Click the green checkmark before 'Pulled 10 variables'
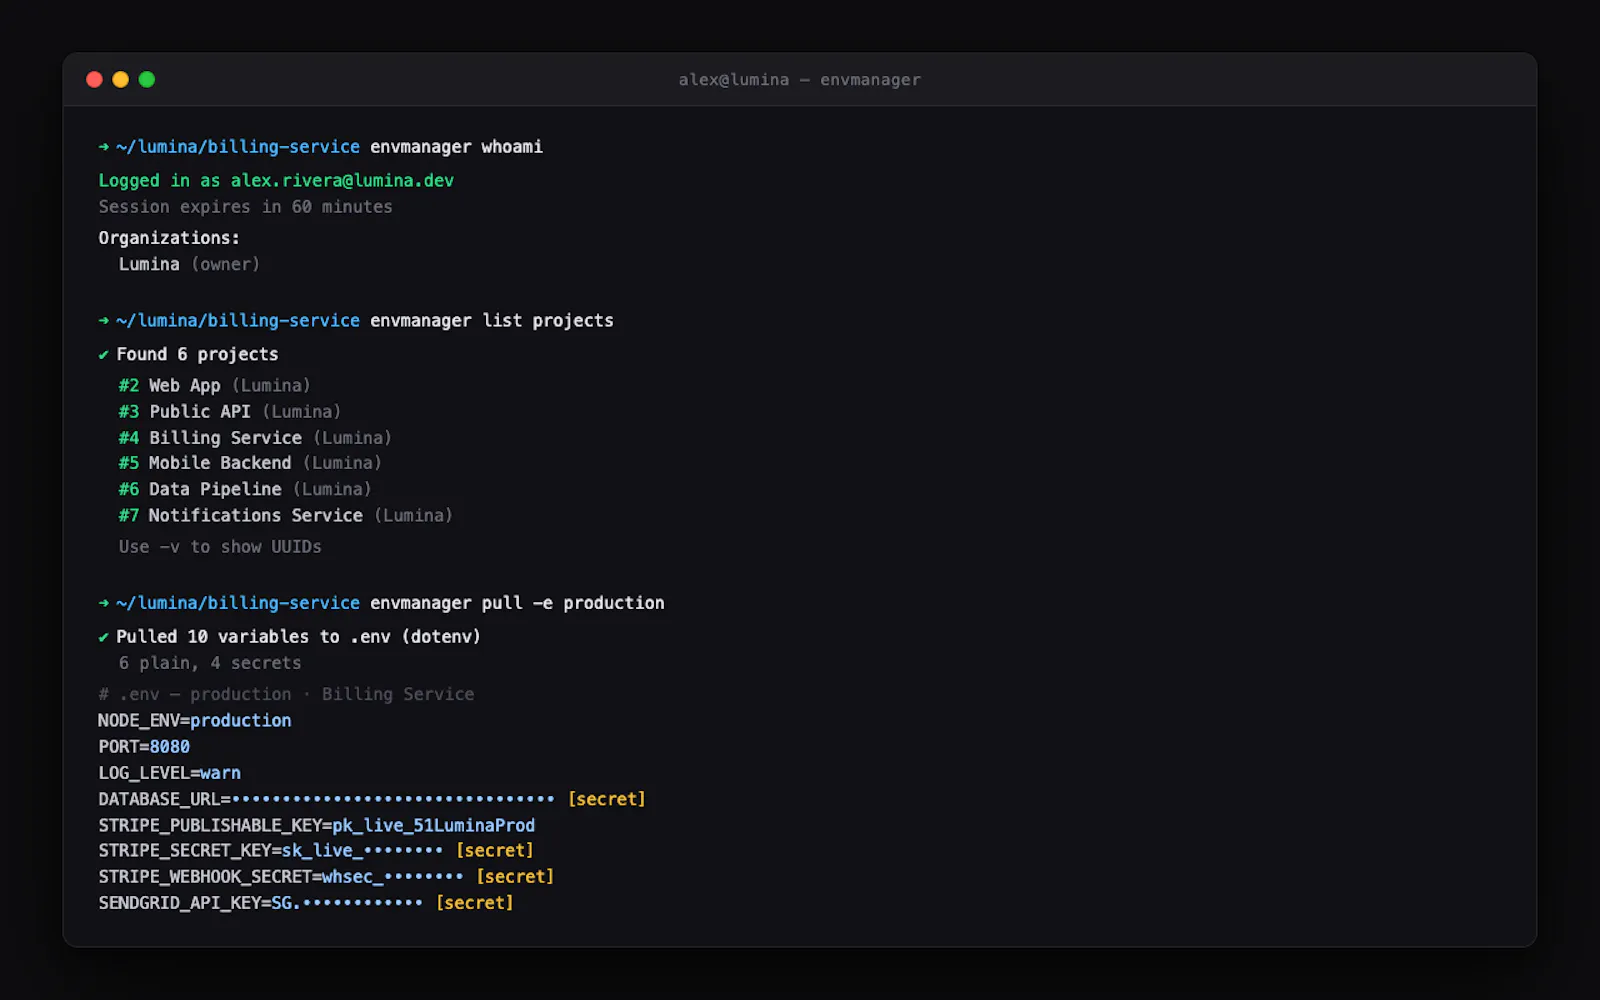The width and height of the screenshot is (1600, 1000). coord(103,637)
